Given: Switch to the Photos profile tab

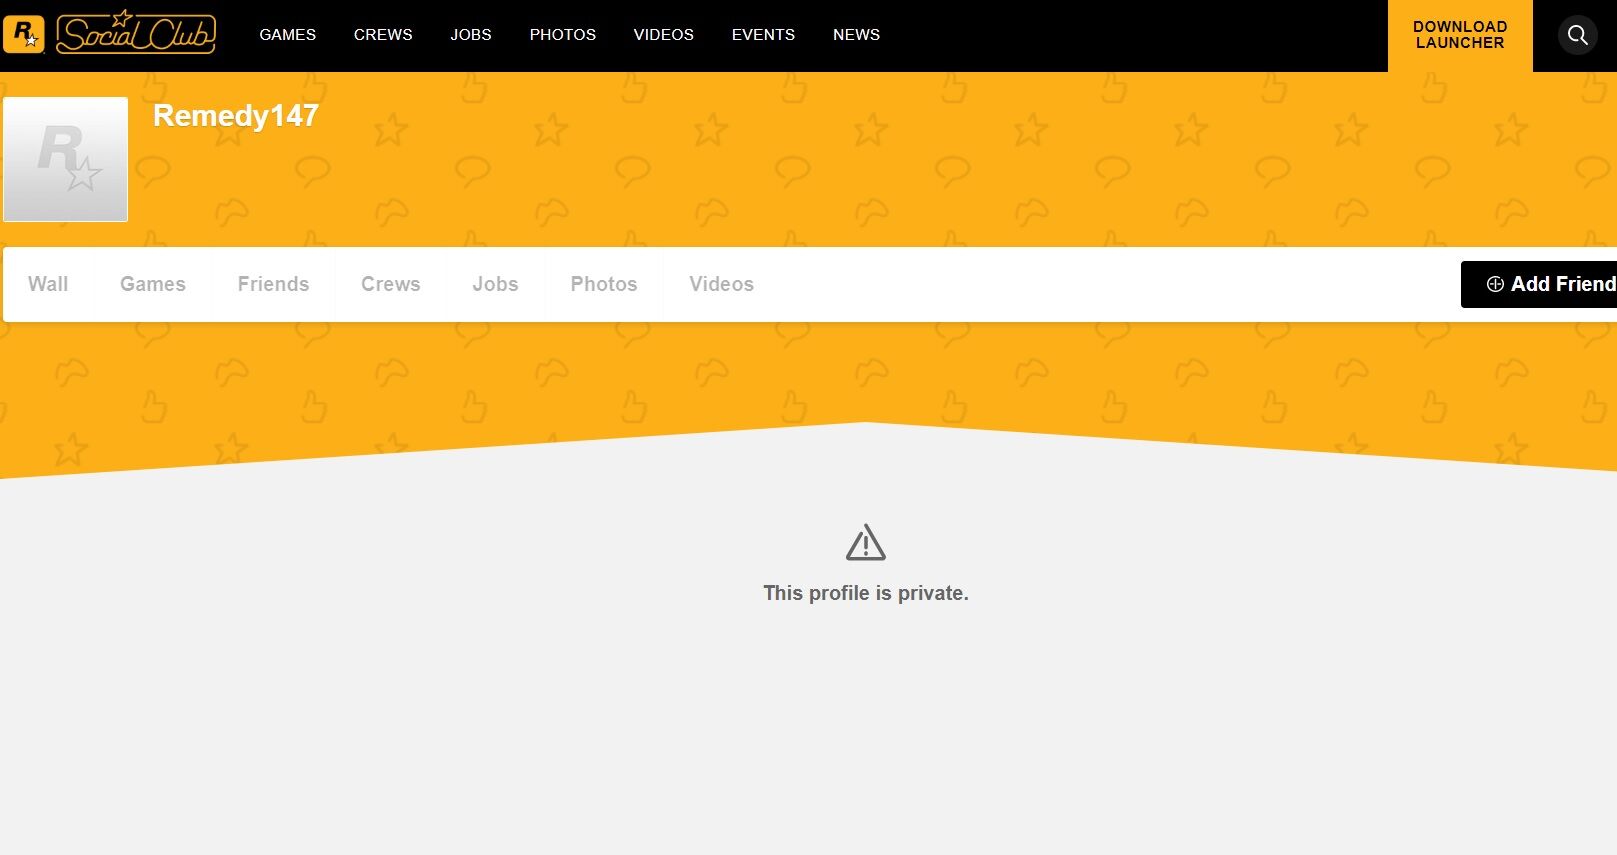Looking at the screenshot, I should pos(604,284).
